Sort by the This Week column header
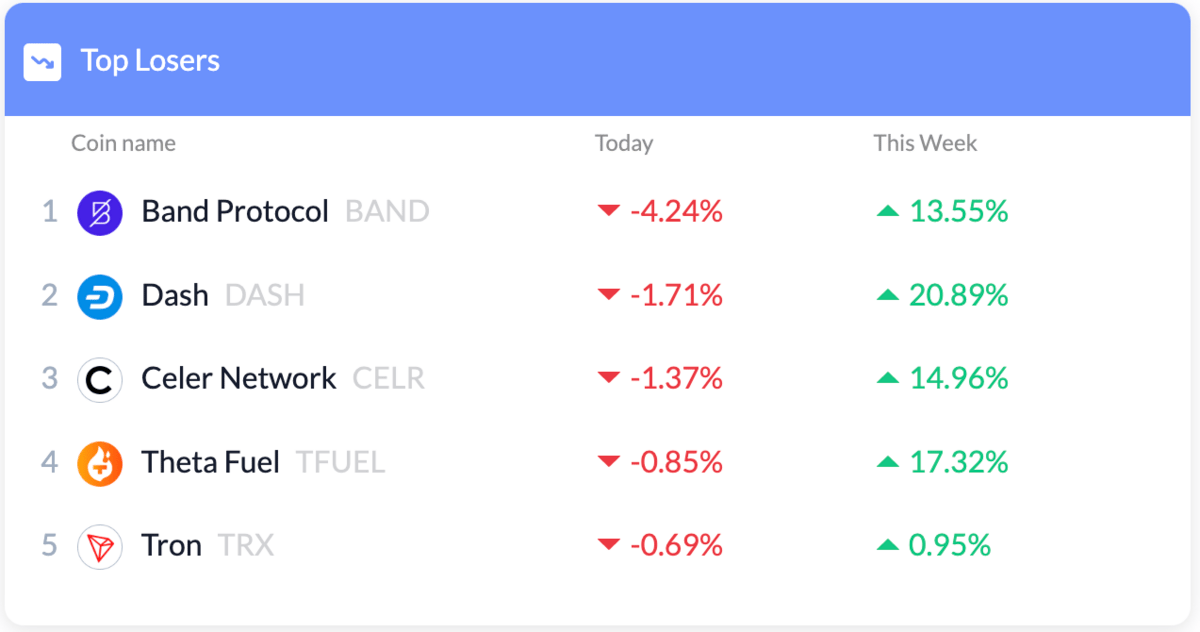Viewport: 1200px width, 632px height. [x=925, y=144]
